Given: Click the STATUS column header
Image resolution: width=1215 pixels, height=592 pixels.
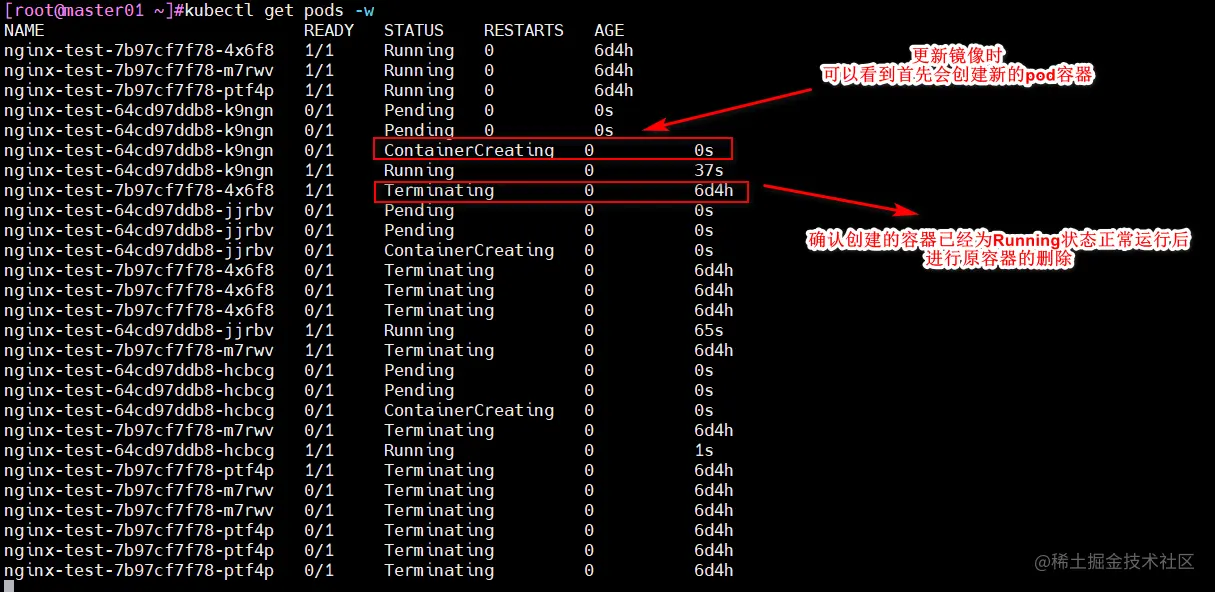Looking at the screenshot, I should [x=414, y=30].
